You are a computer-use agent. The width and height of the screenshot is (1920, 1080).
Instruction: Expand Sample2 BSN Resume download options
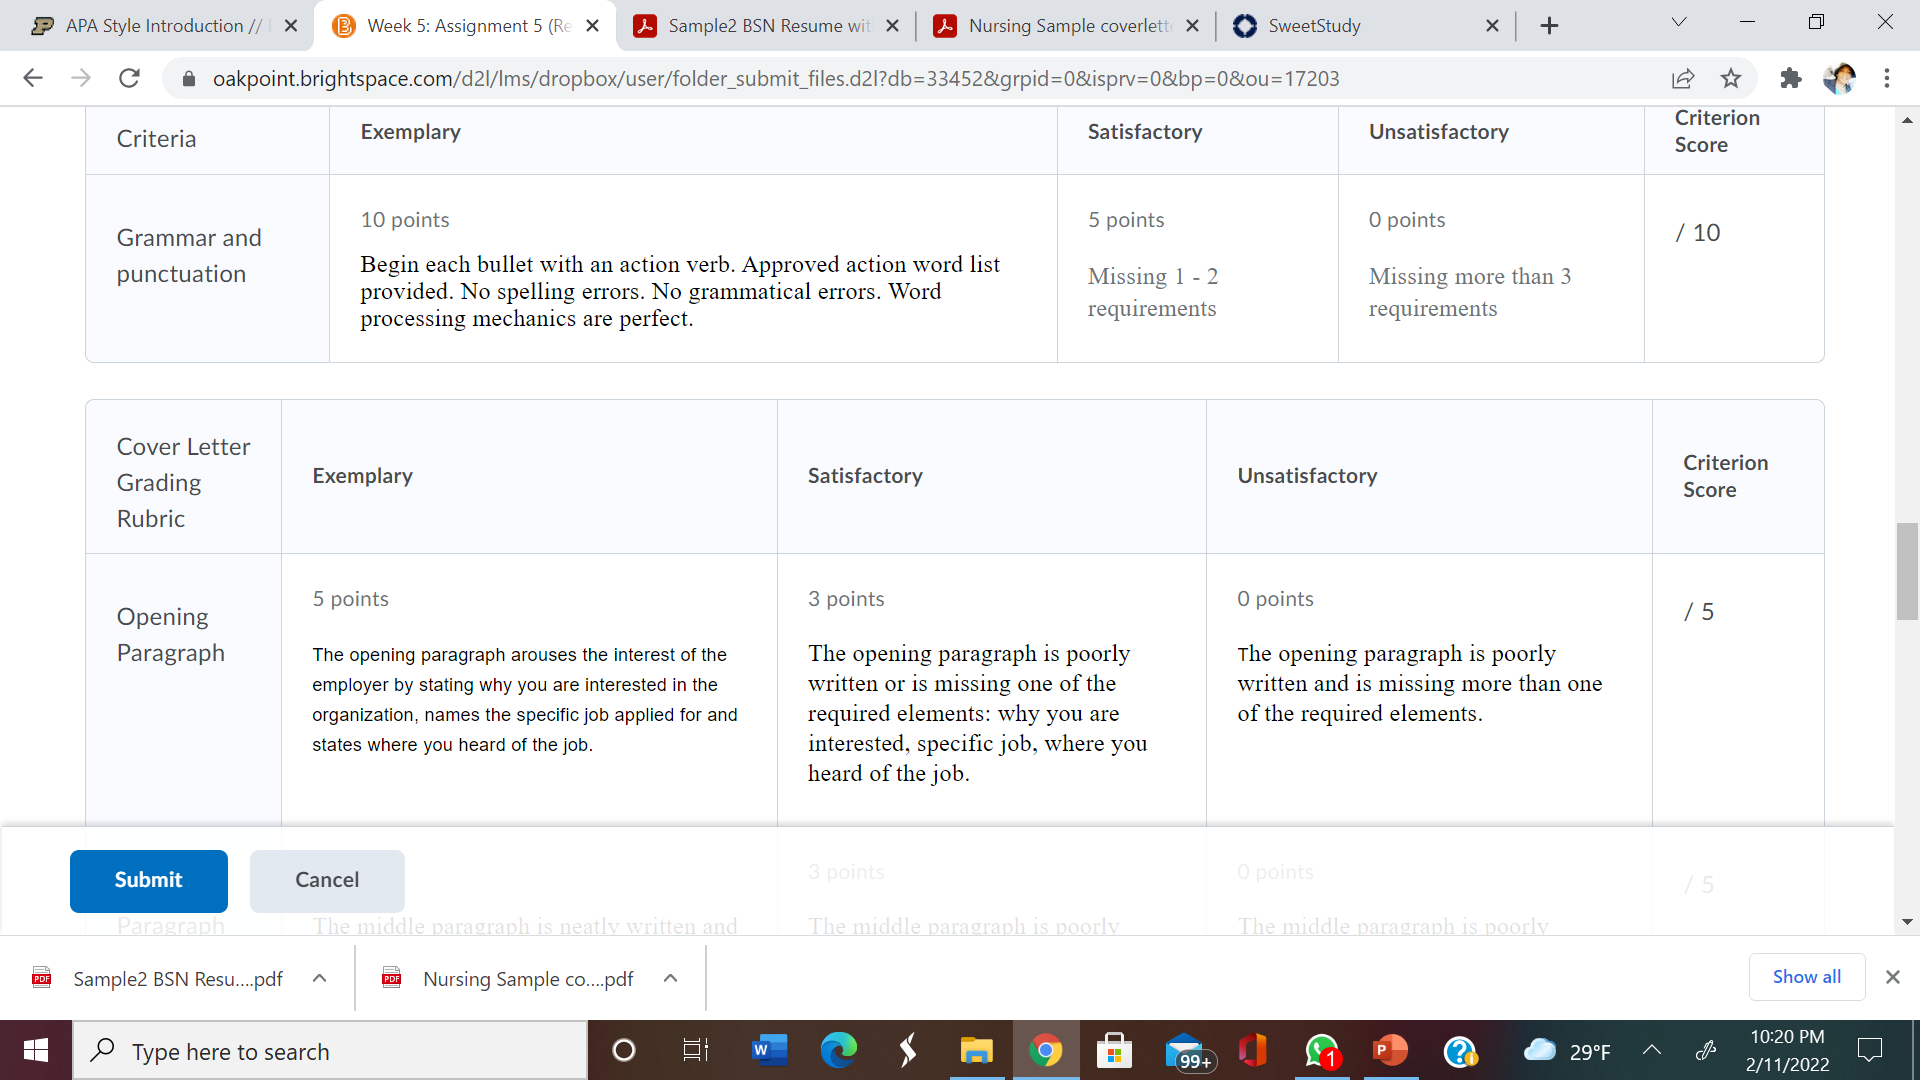coord(320,979)
